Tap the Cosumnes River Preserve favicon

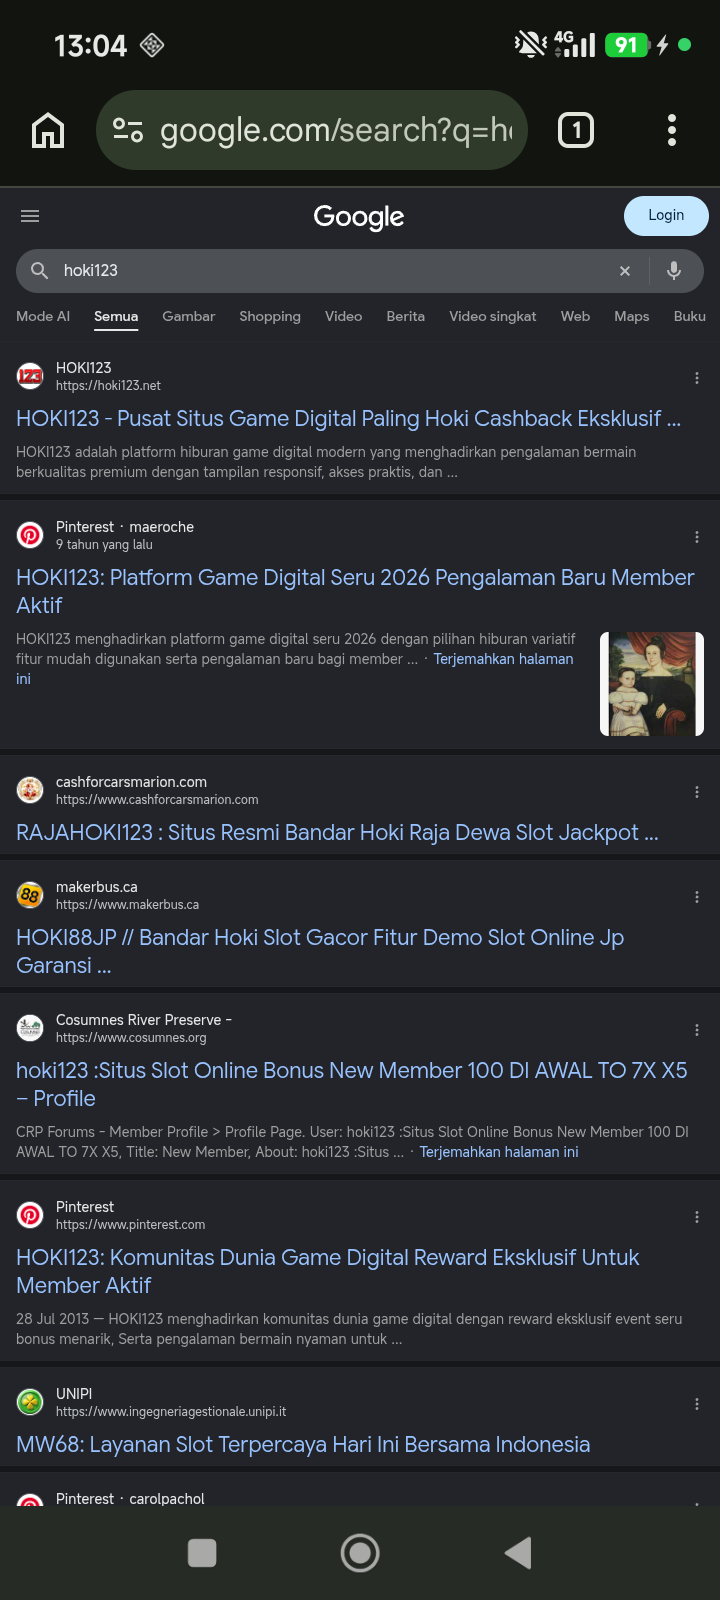click(30, 1028)
